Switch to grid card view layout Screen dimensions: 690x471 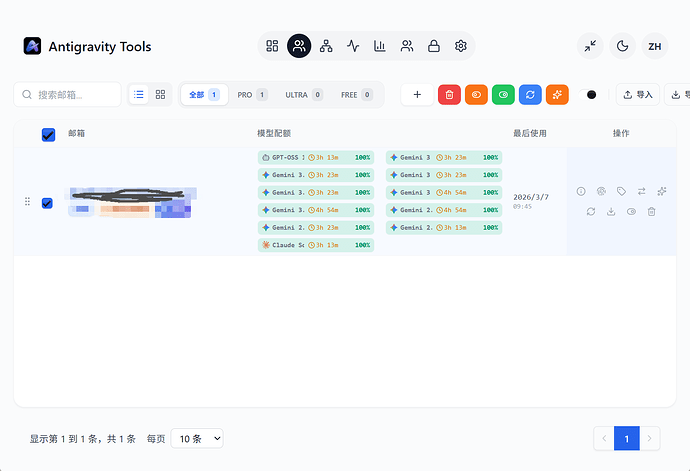click(161, 95)
